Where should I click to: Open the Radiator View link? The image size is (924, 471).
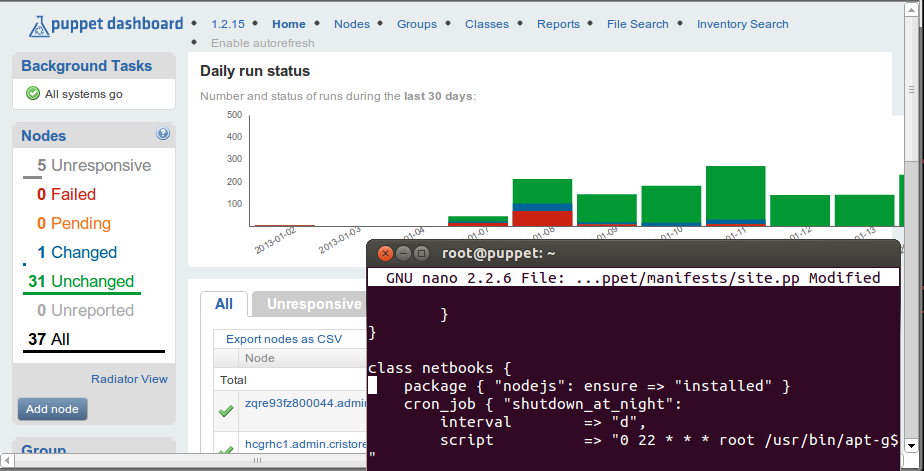coord(129,379)
